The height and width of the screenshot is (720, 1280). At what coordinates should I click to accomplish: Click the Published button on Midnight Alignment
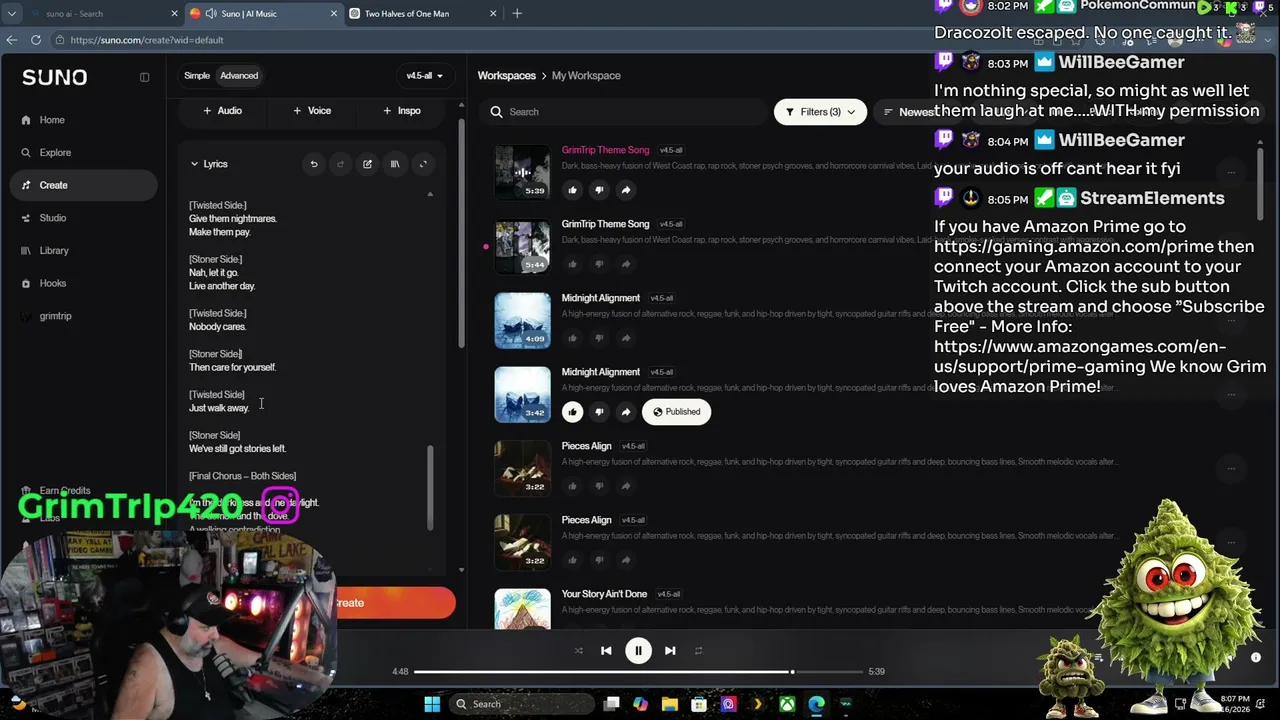tap(677, 412)
